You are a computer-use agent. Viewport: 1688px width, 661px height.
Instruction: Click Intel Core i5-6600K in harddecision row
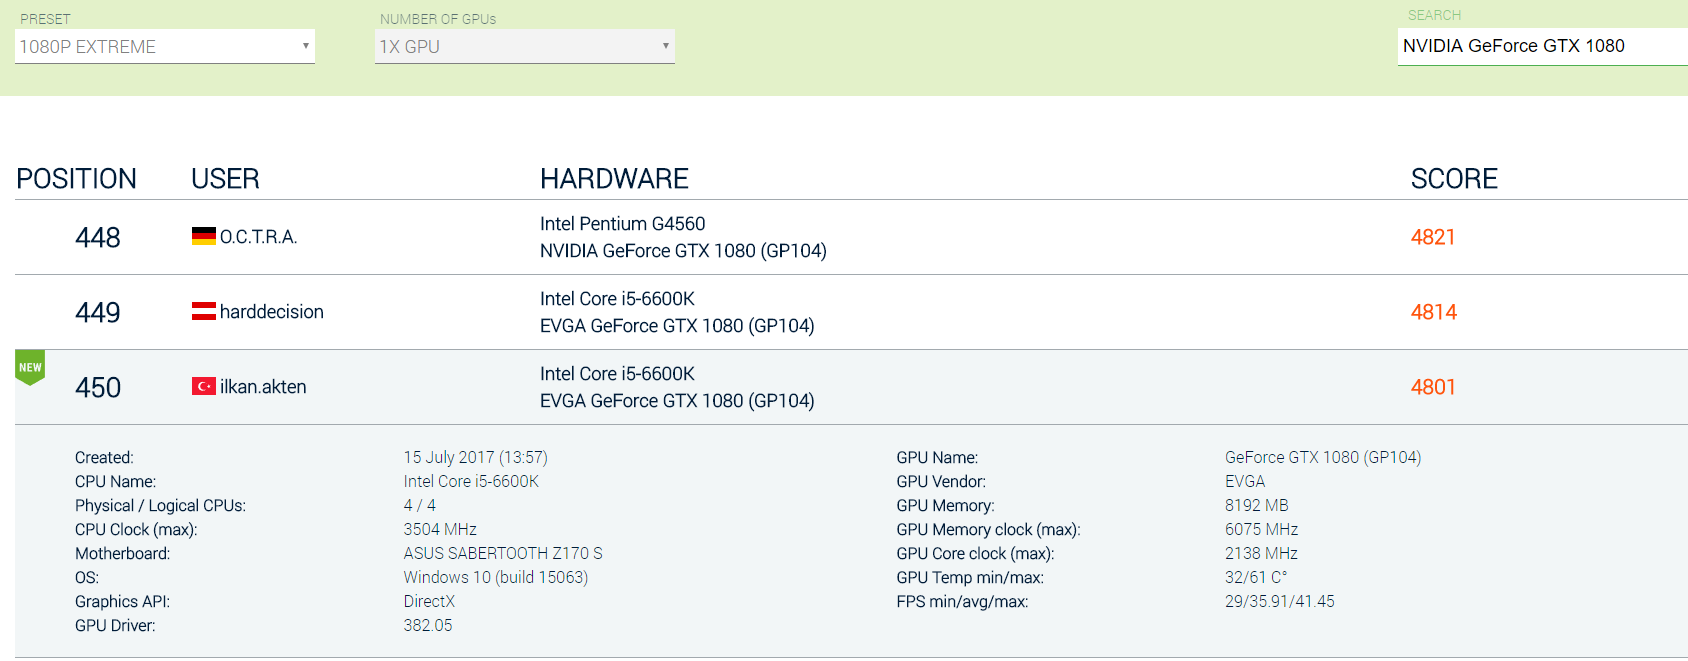[617, 299]
